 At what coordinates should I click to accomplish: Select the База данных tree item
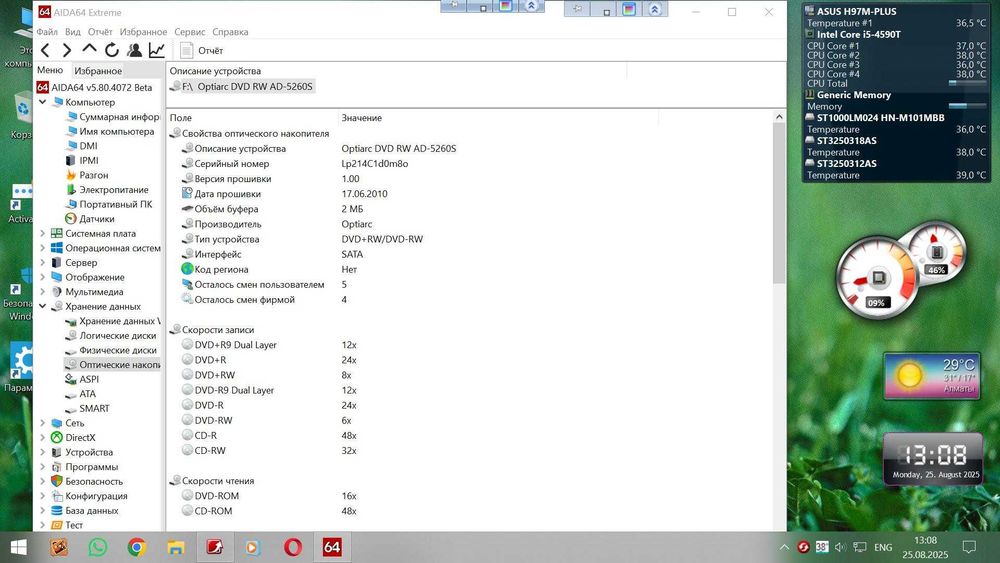(x=85, y=511)
